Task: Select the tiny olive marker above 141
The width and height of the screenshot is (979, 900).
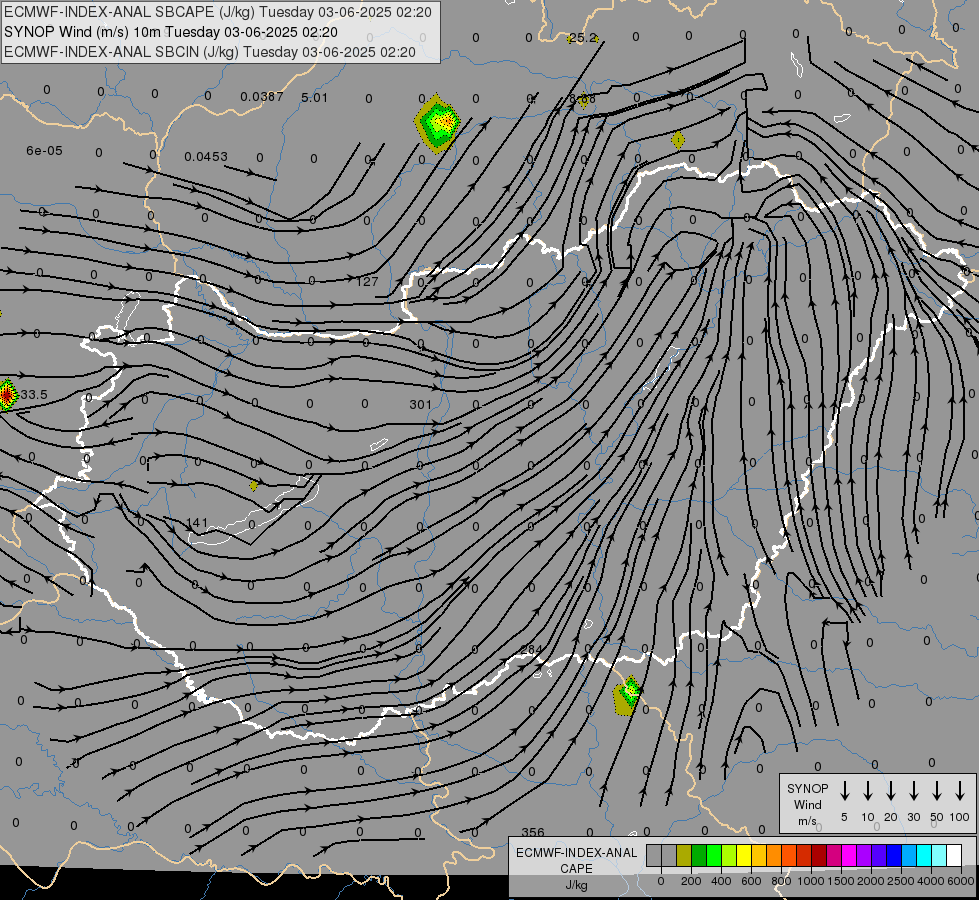Action: tap(253, 485)
